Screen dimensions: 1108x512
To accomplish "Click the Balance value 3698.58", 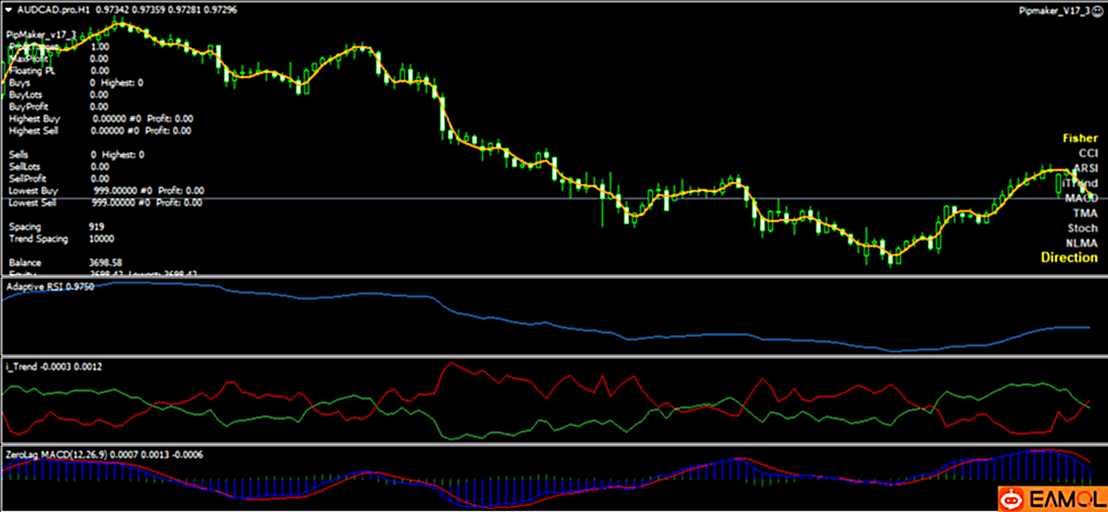I will (105, 262).
